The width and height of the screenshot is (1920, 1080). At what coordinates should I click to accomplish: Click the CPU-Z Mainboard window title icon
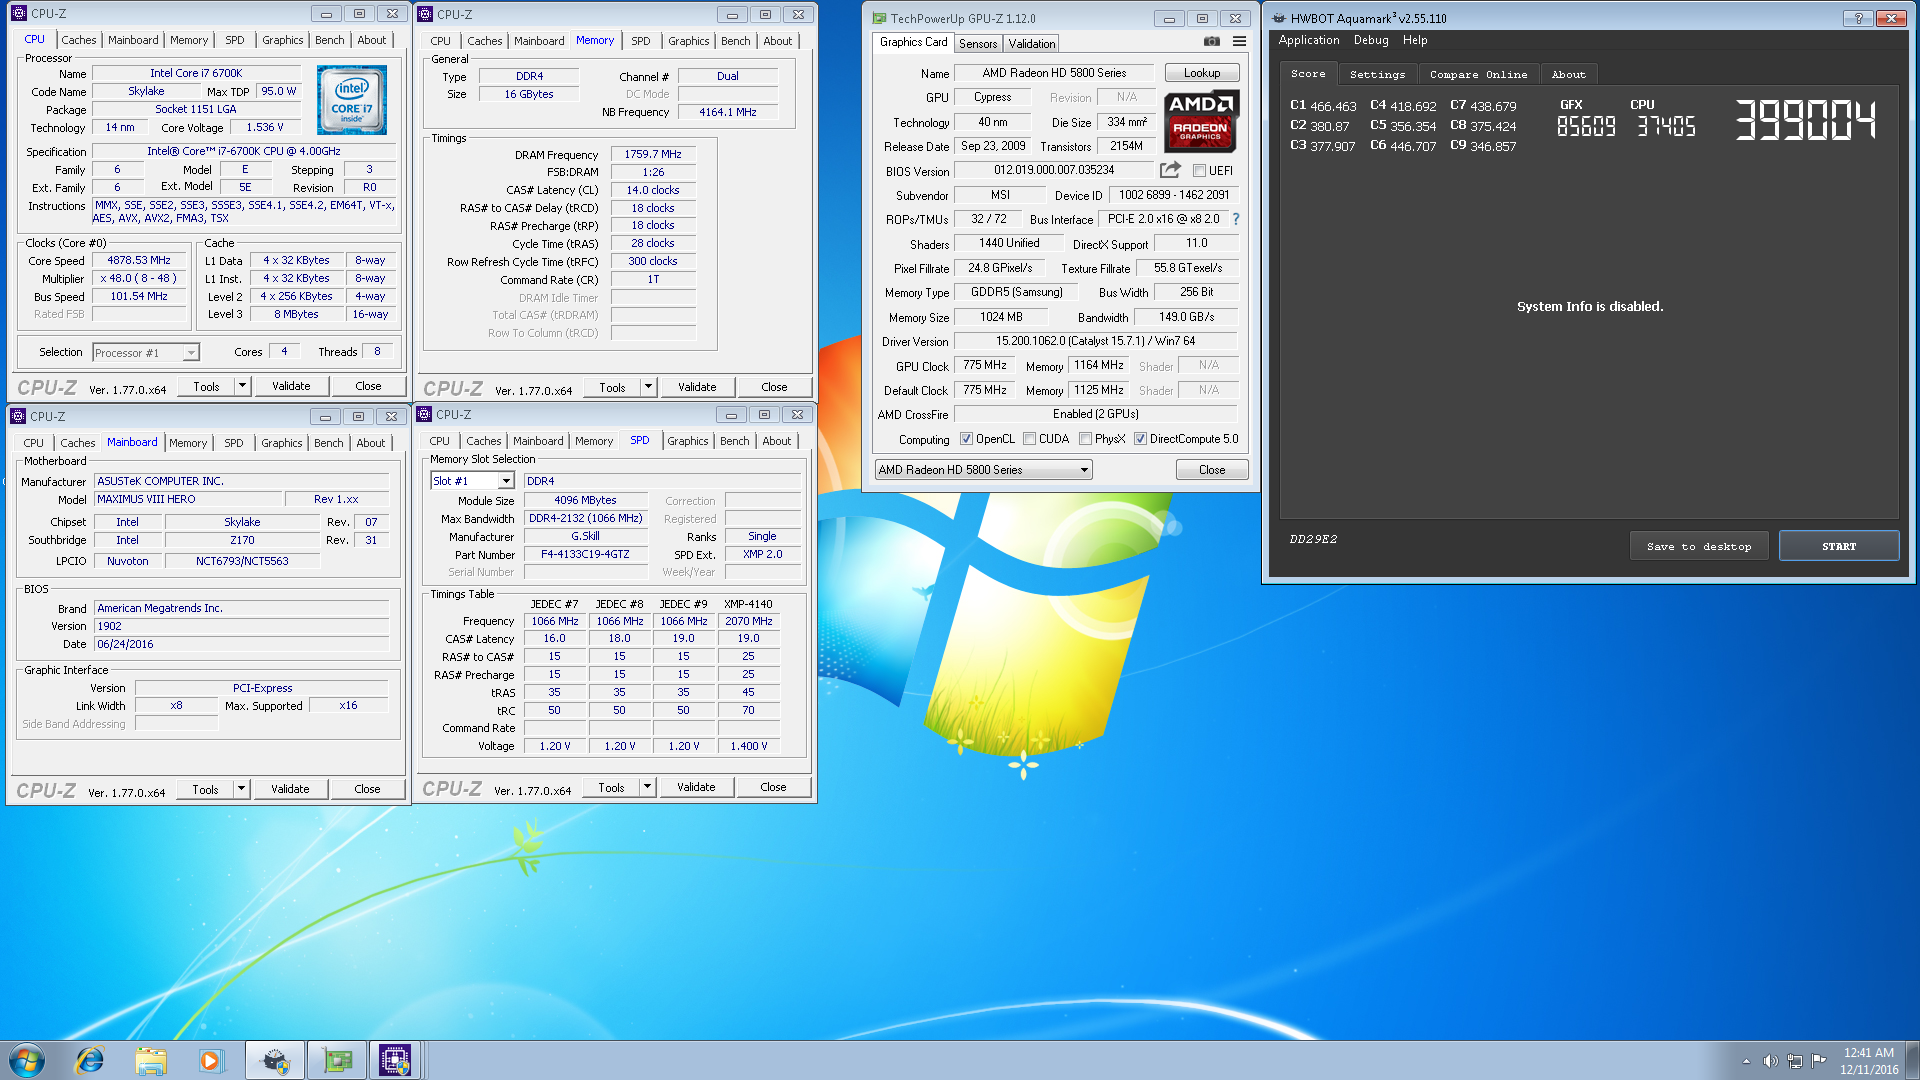(x=18, y=416)
